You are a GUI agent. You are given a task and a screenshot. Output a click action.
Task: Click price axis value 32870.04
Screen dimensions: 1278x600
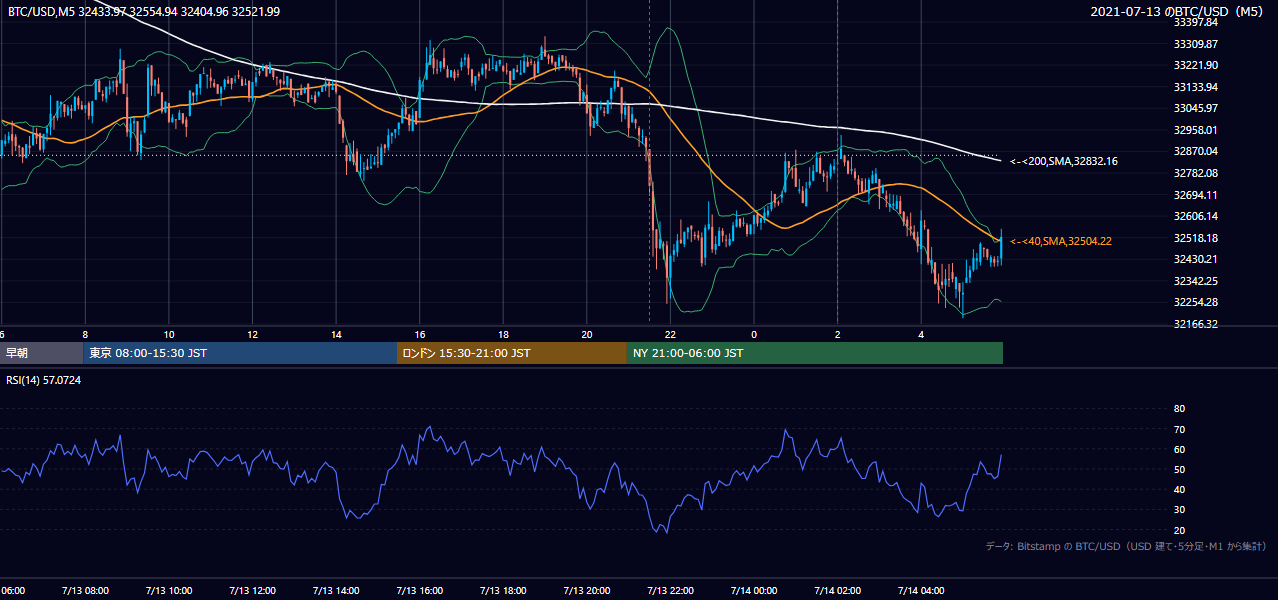click(x=1196, y=151)
